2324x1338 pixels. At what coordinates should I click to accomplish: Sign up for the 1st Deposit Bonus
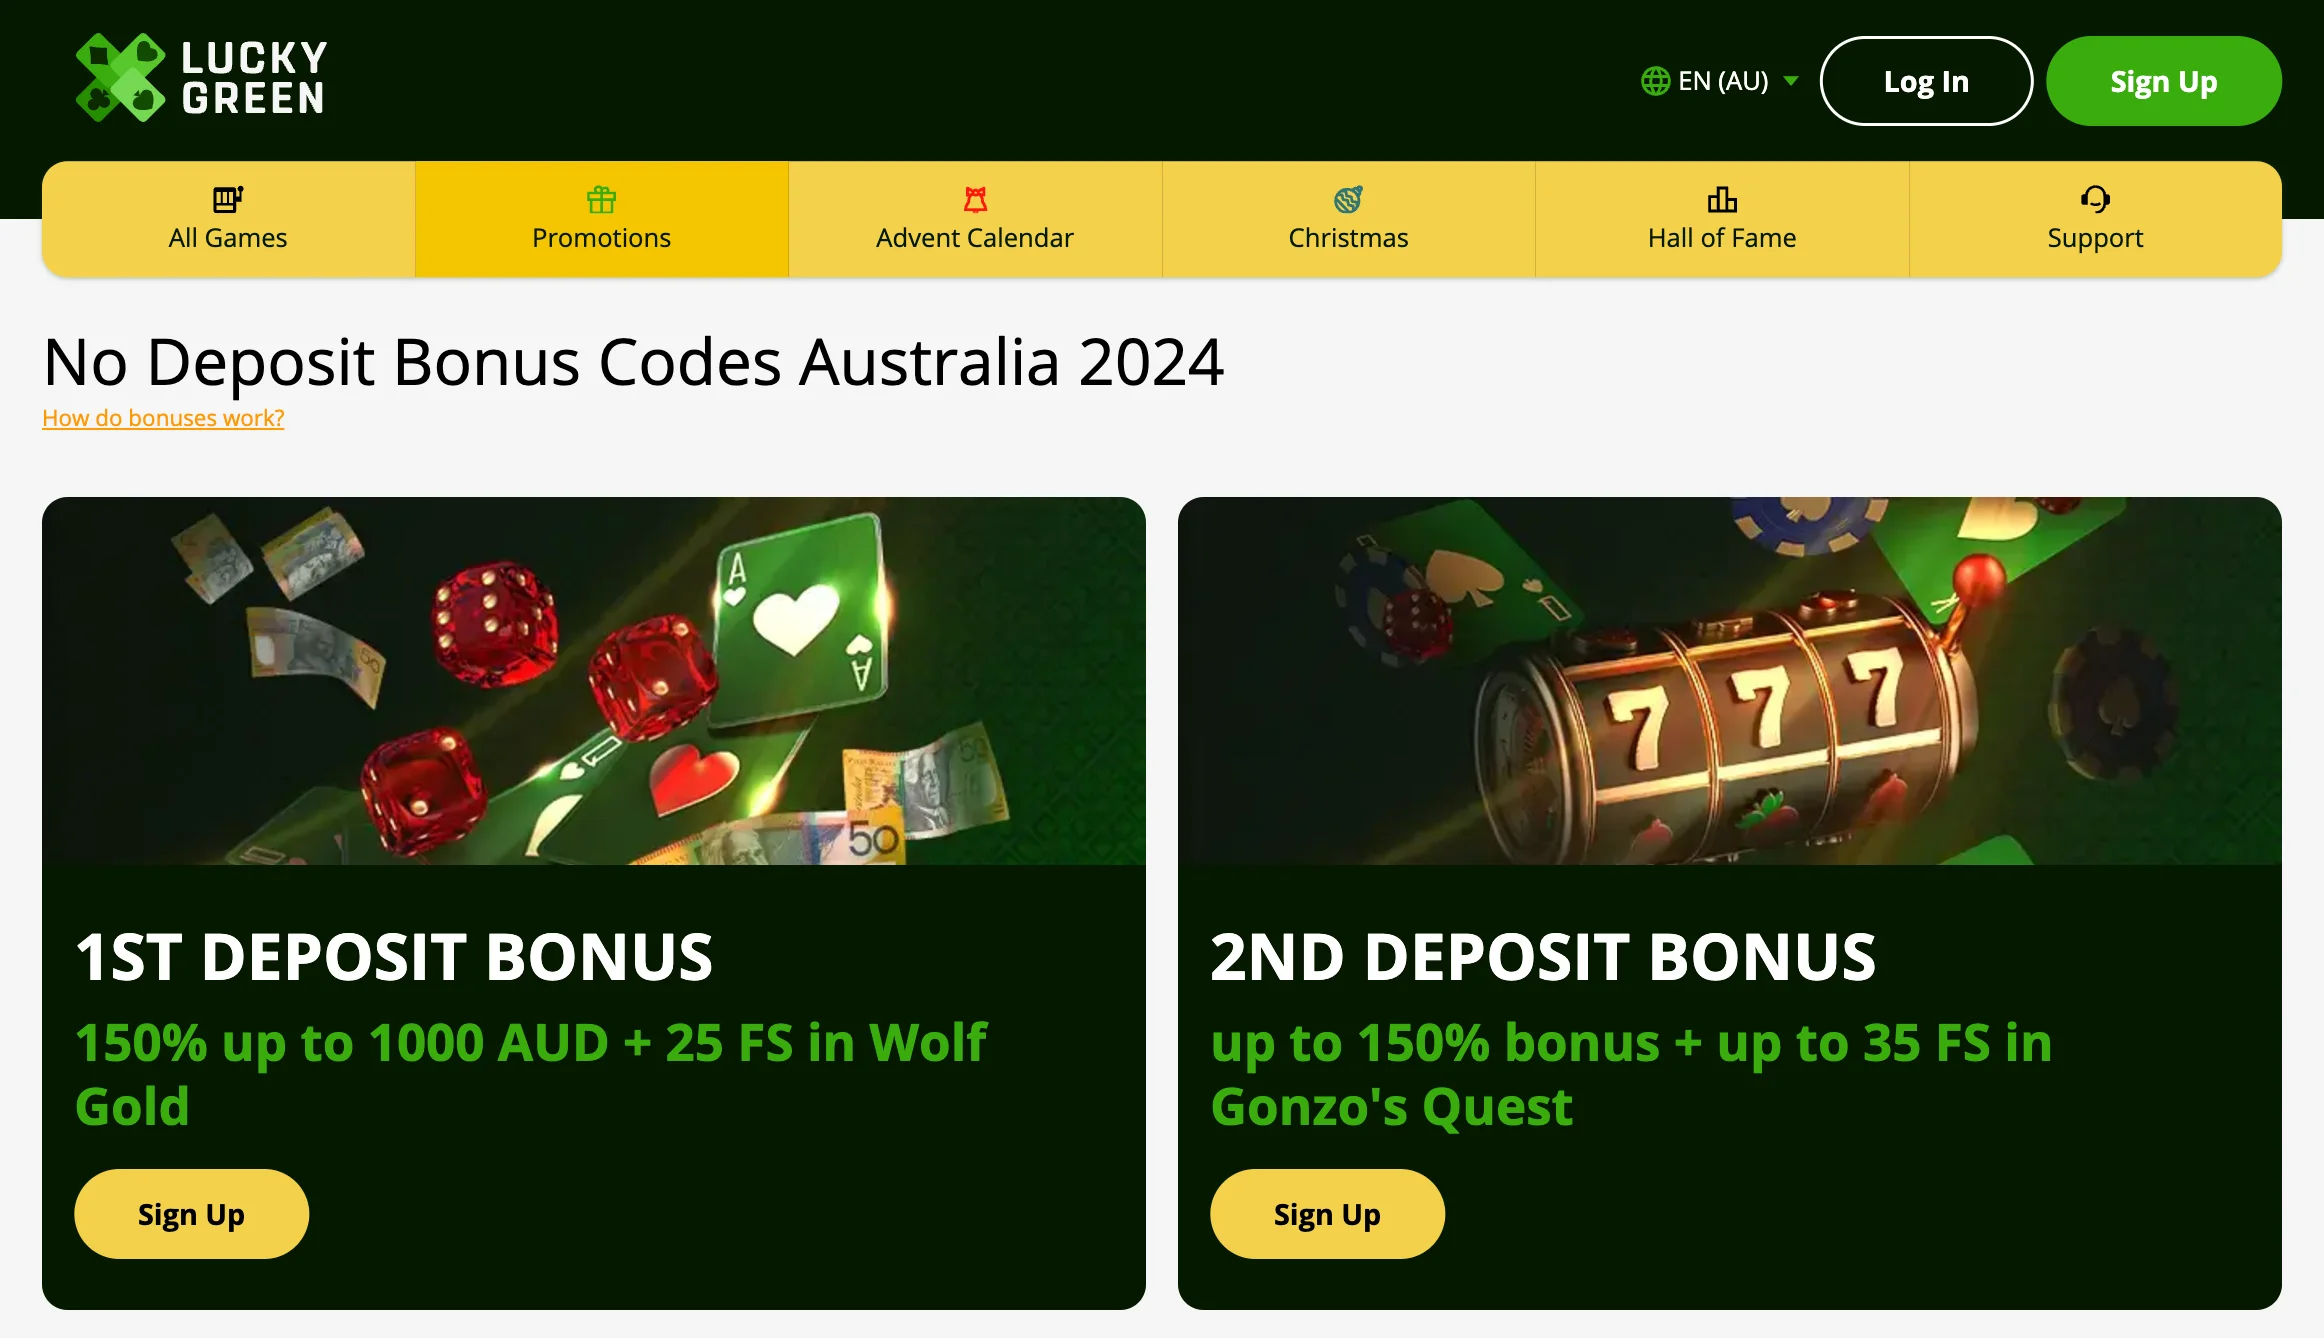(191, 1214)
